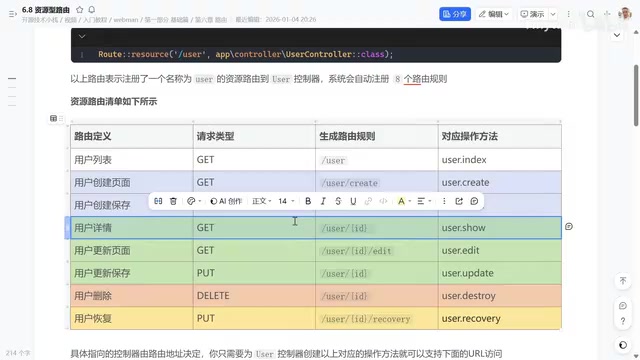
Task: Toggle strikethrough formatting
Action: tap(338, 201)
